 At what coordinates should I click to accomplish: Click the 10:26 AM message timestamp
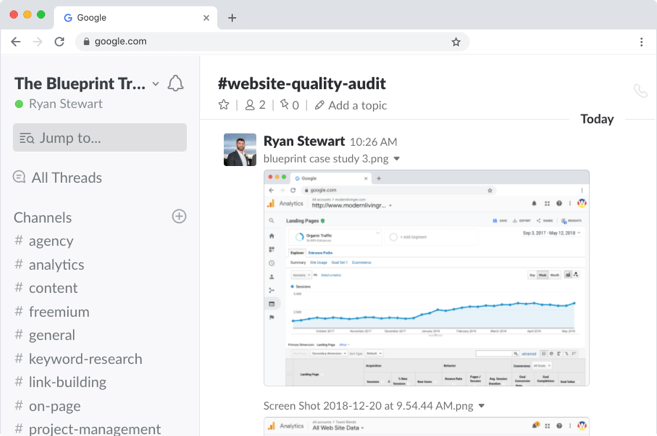point(373,142)
